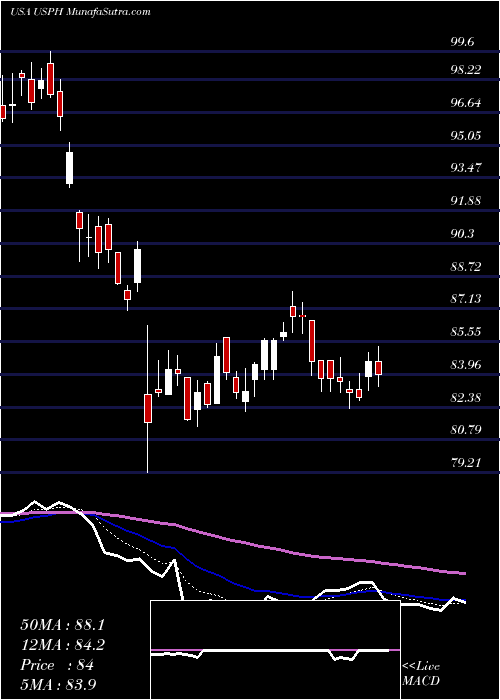Click the 99.6 price axis label

click(x=463, y=42)
